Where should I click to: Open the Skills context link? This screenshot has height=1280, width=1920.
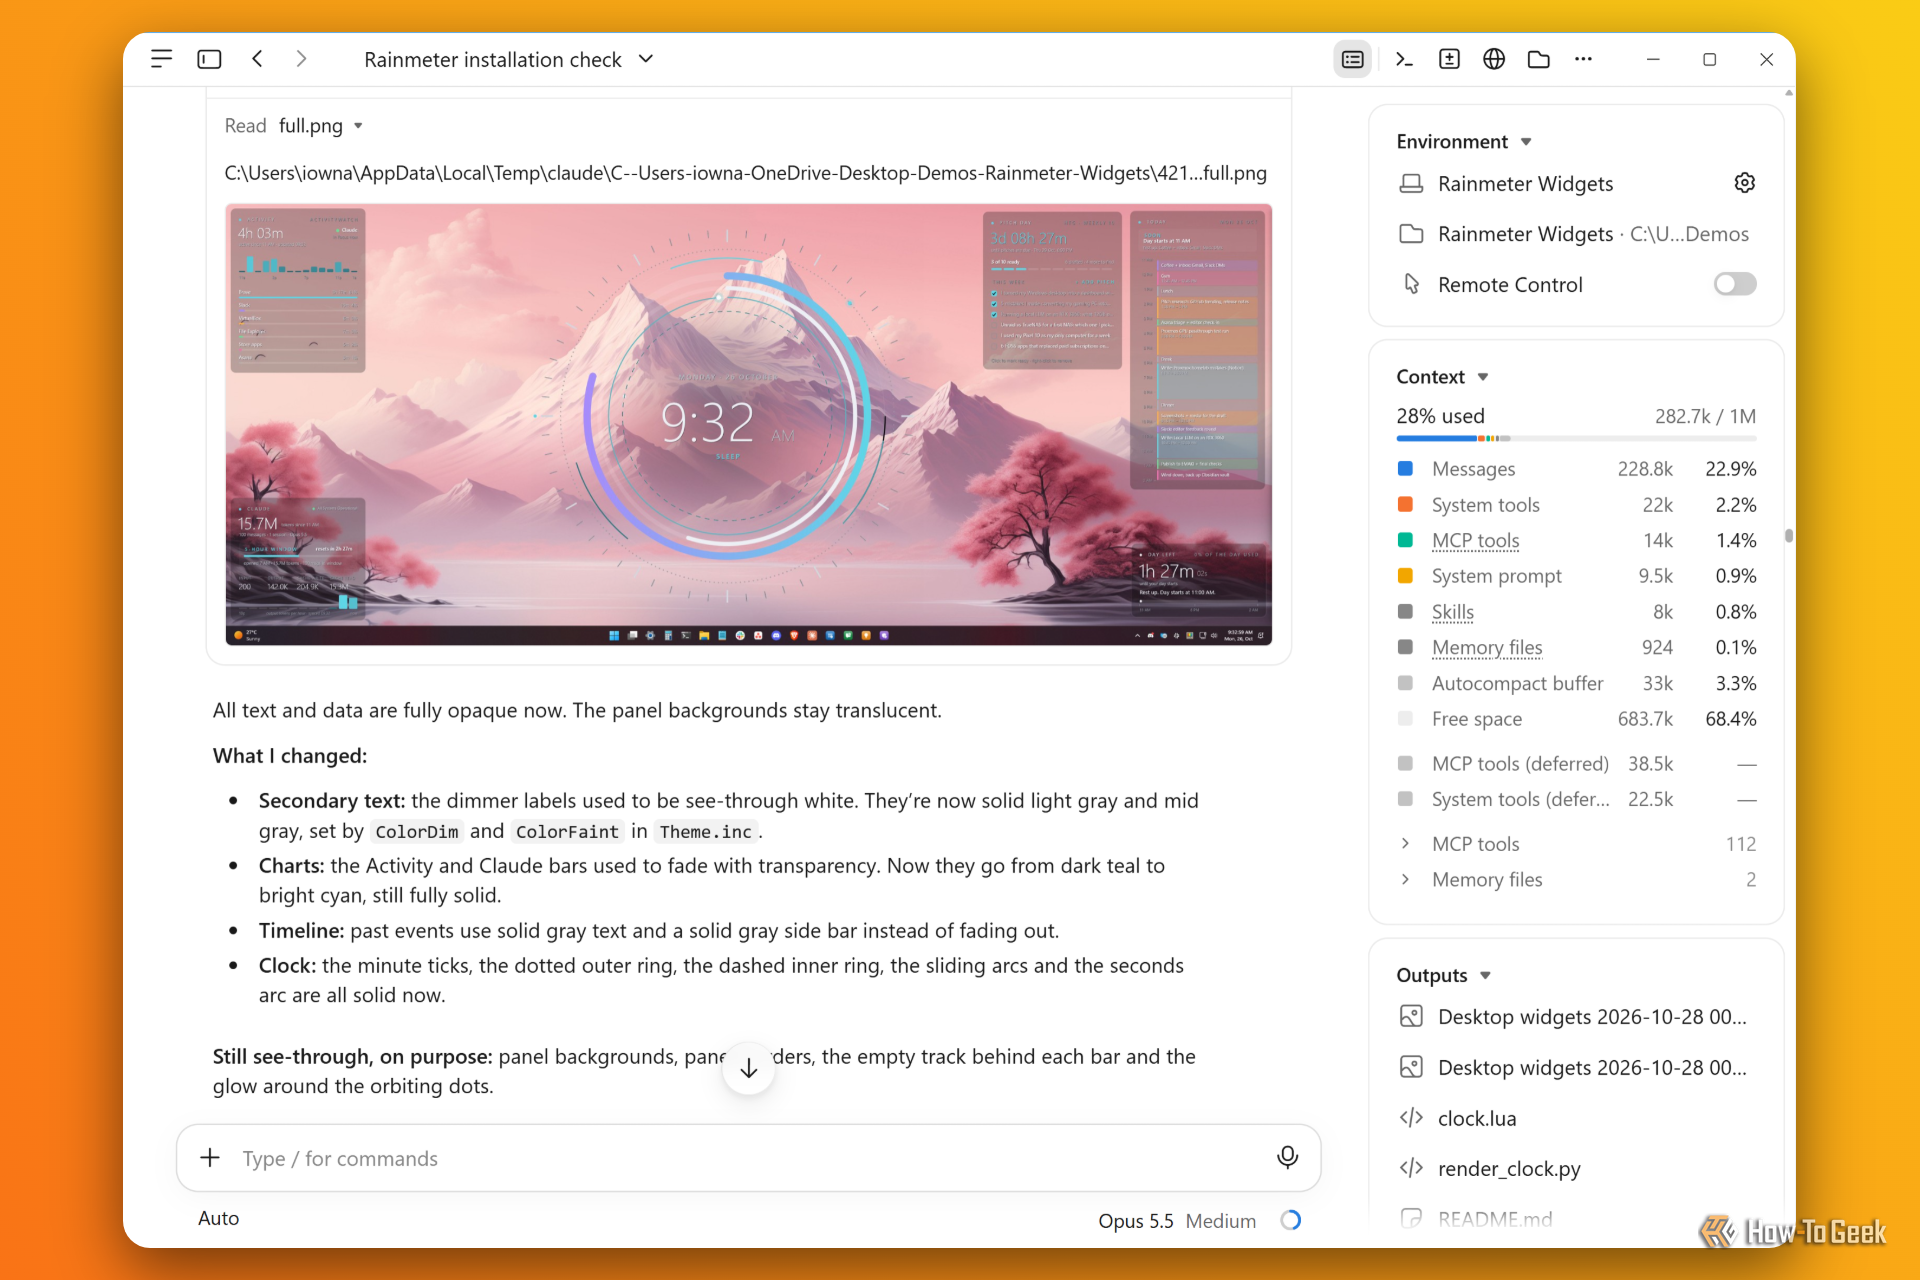click(1453, 612)
